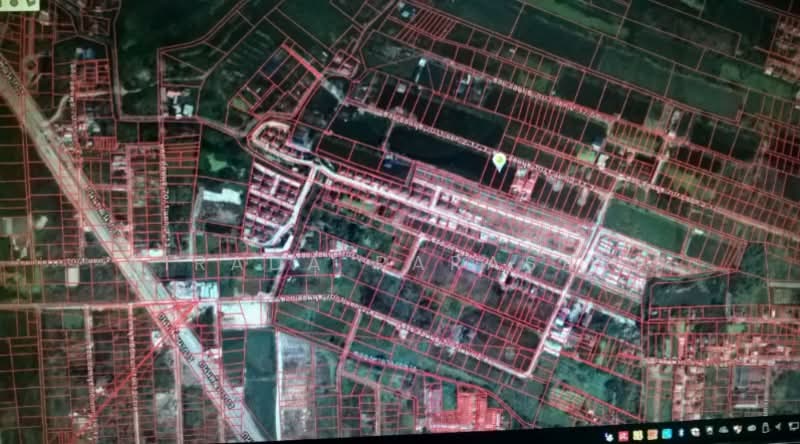Click the battery-shaped icon in the system tray

[766, 428]
